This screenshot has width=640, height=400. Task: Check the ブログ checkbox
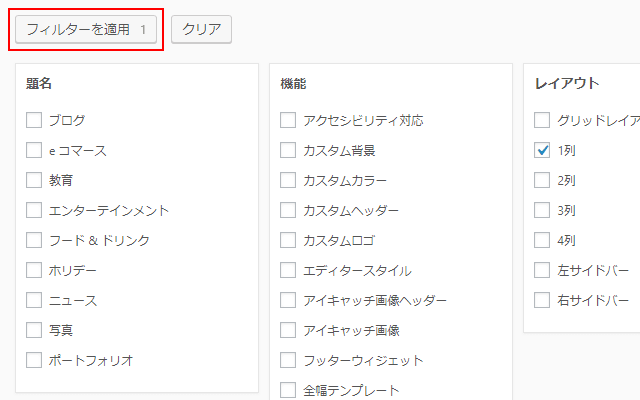pyautogui.click(x=34, y=120)
